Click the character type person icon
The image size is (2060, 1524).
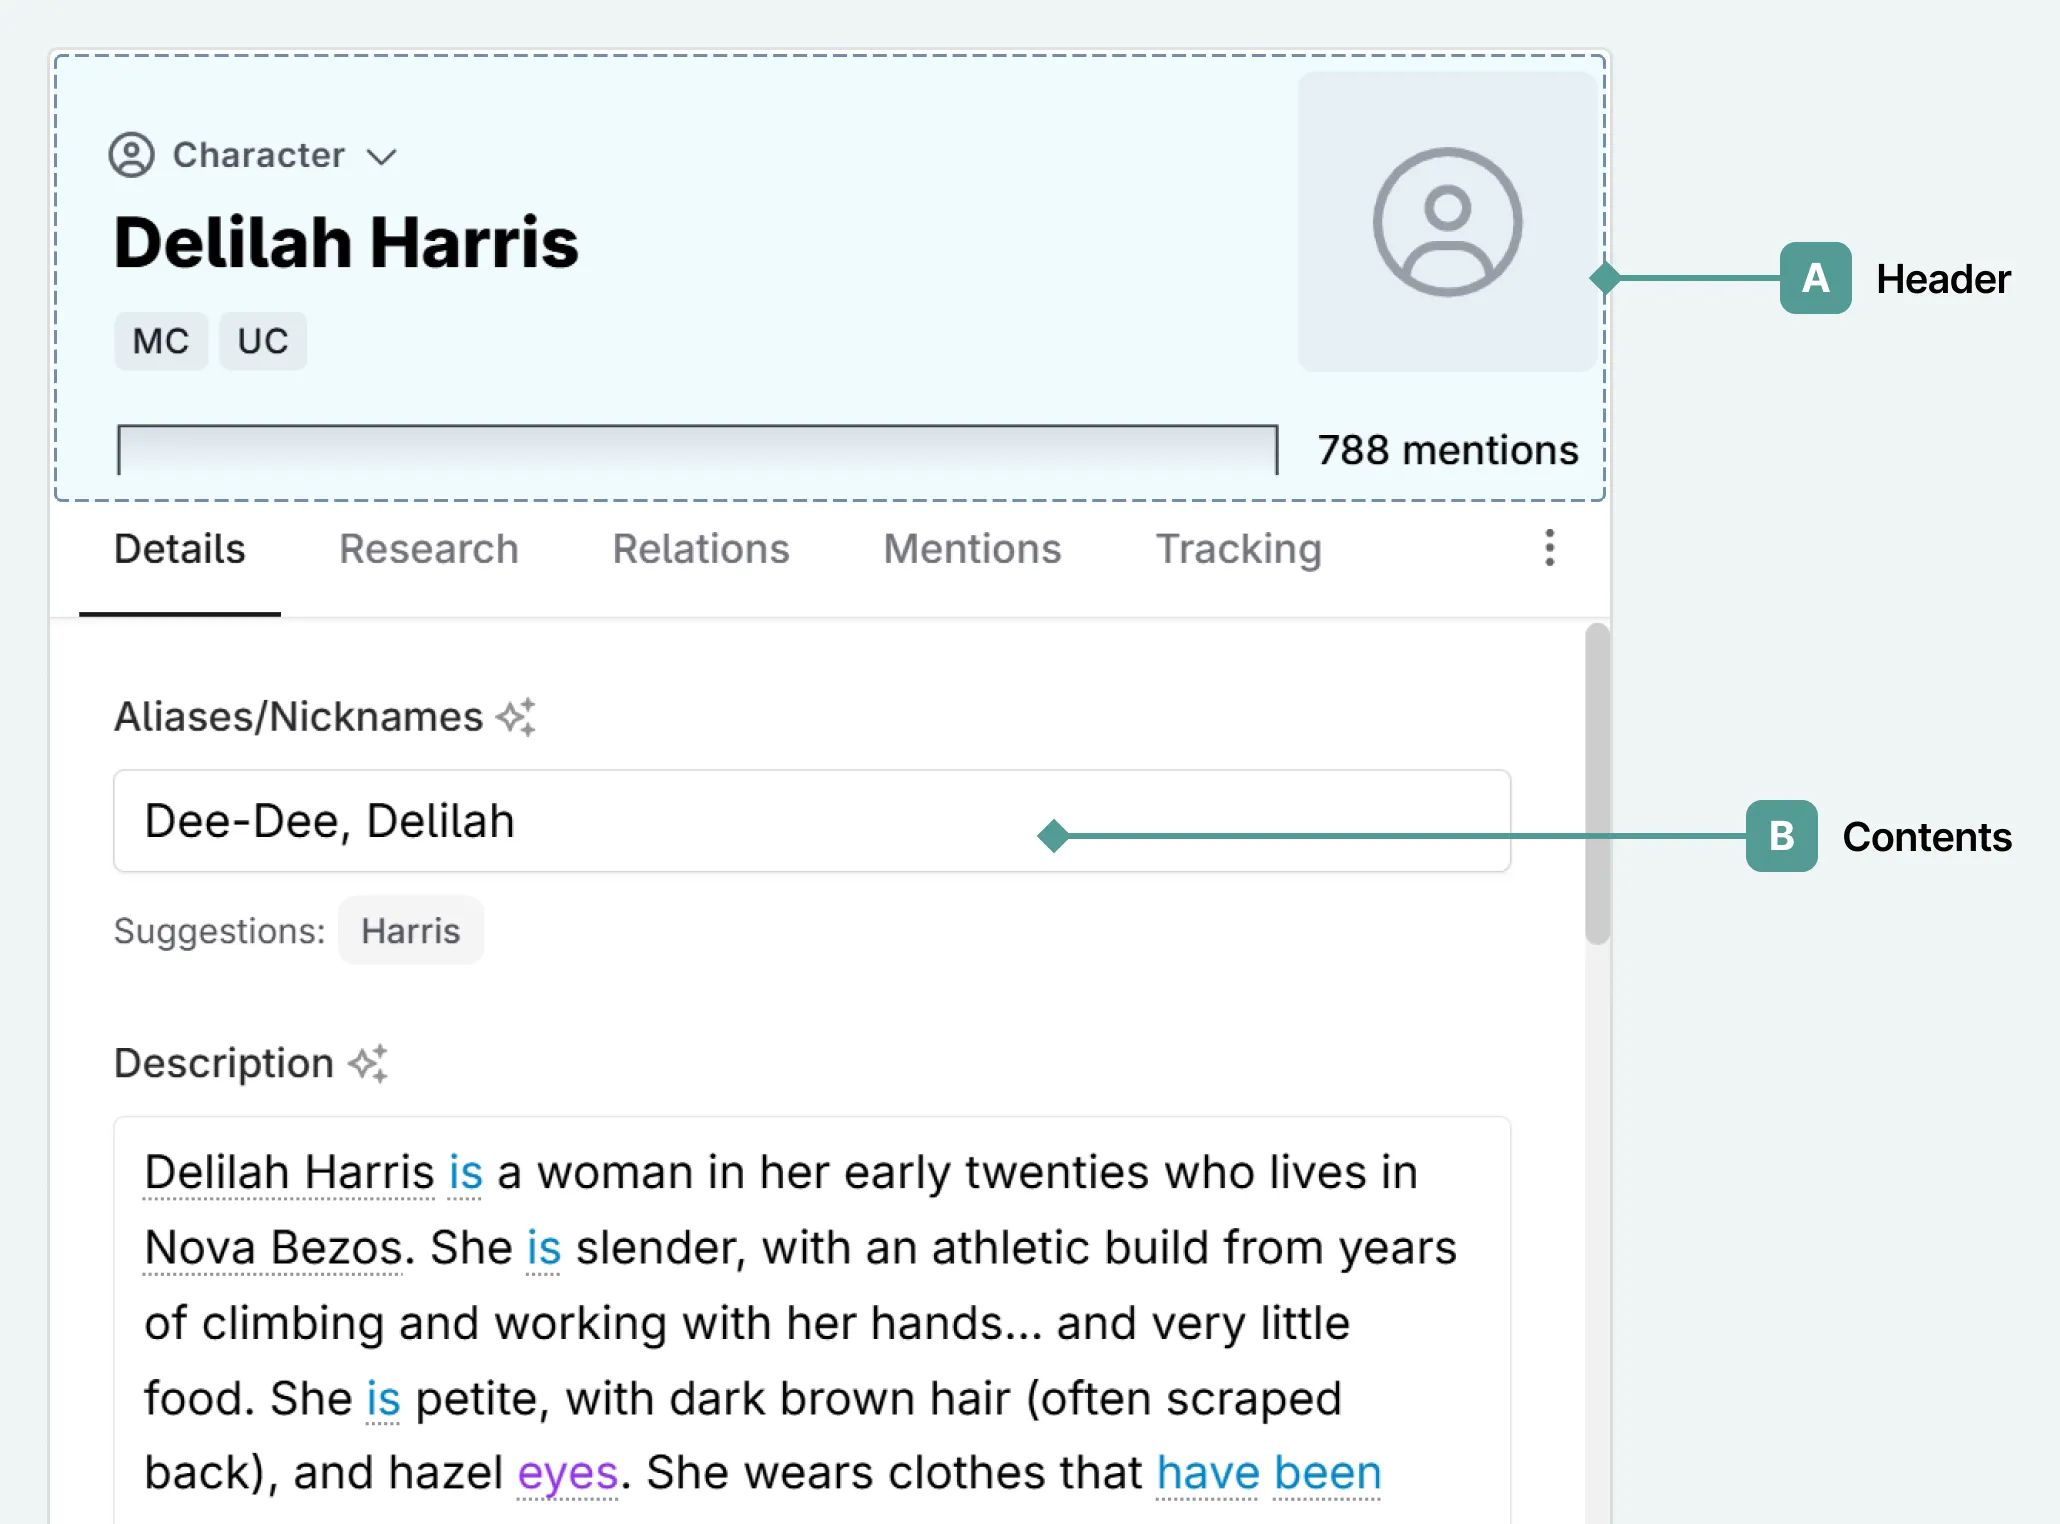coord(131,155)
